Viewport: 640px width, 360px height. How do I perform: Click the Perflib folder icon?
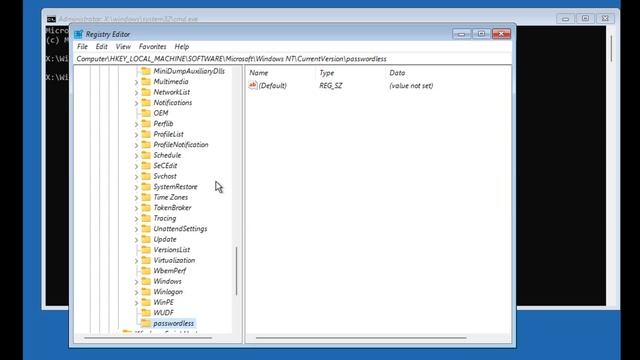click(146, 124)
